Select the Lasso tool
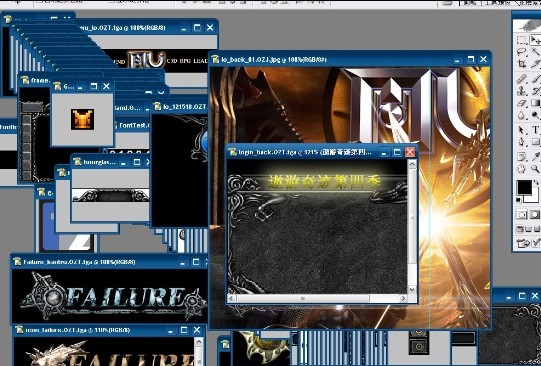541x366 pixels. coord(522,52)
